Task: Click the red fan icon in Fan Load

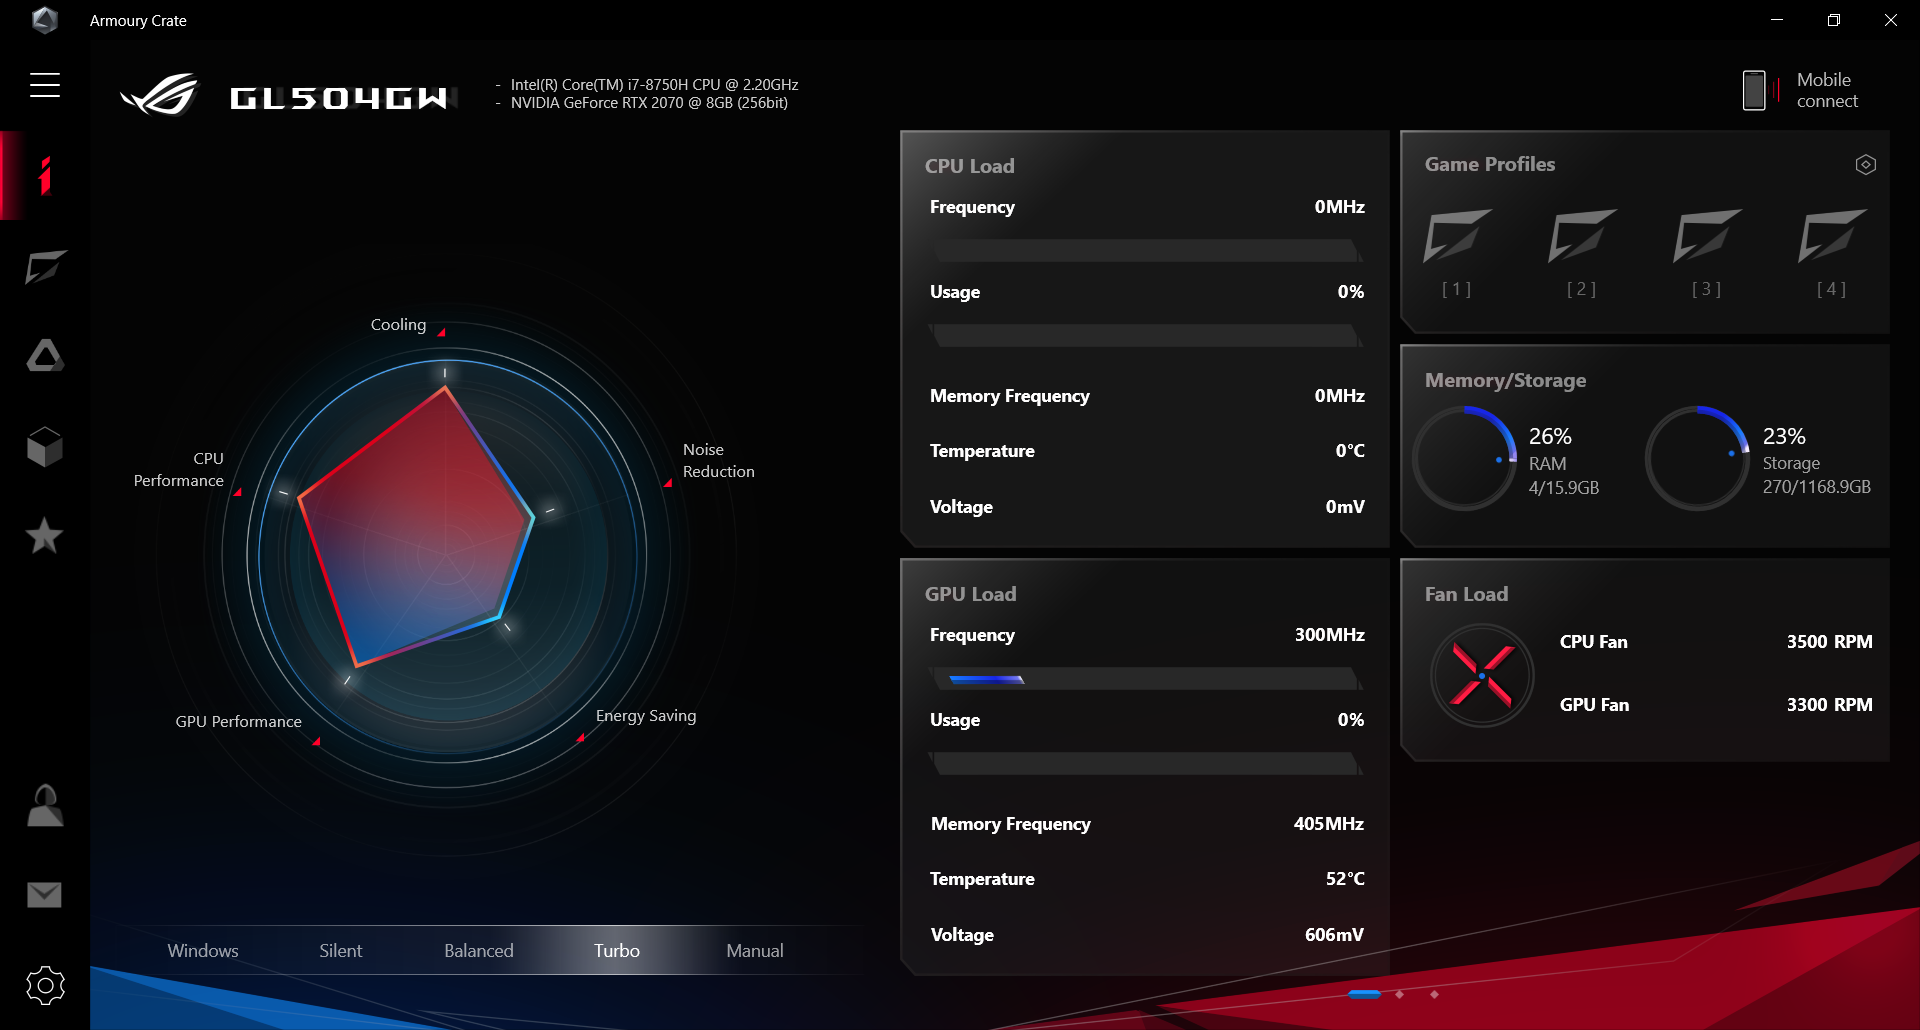Action: [x=1482, y=675]
